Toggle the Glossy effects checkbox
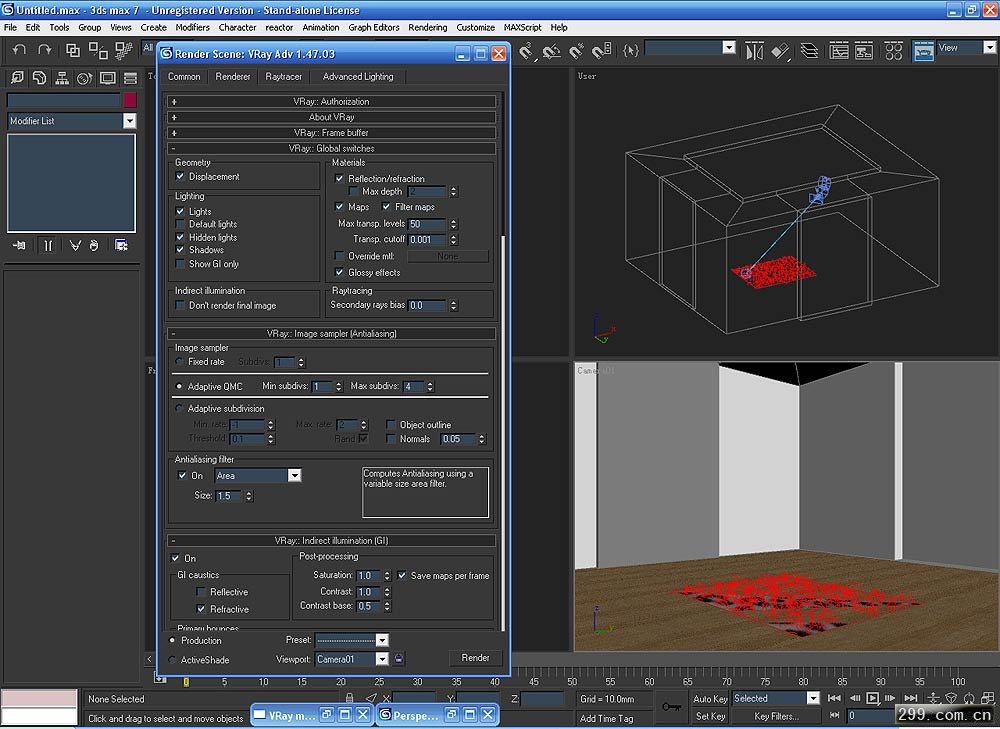Screen dimensions: 1000x729 pos(340,272)
